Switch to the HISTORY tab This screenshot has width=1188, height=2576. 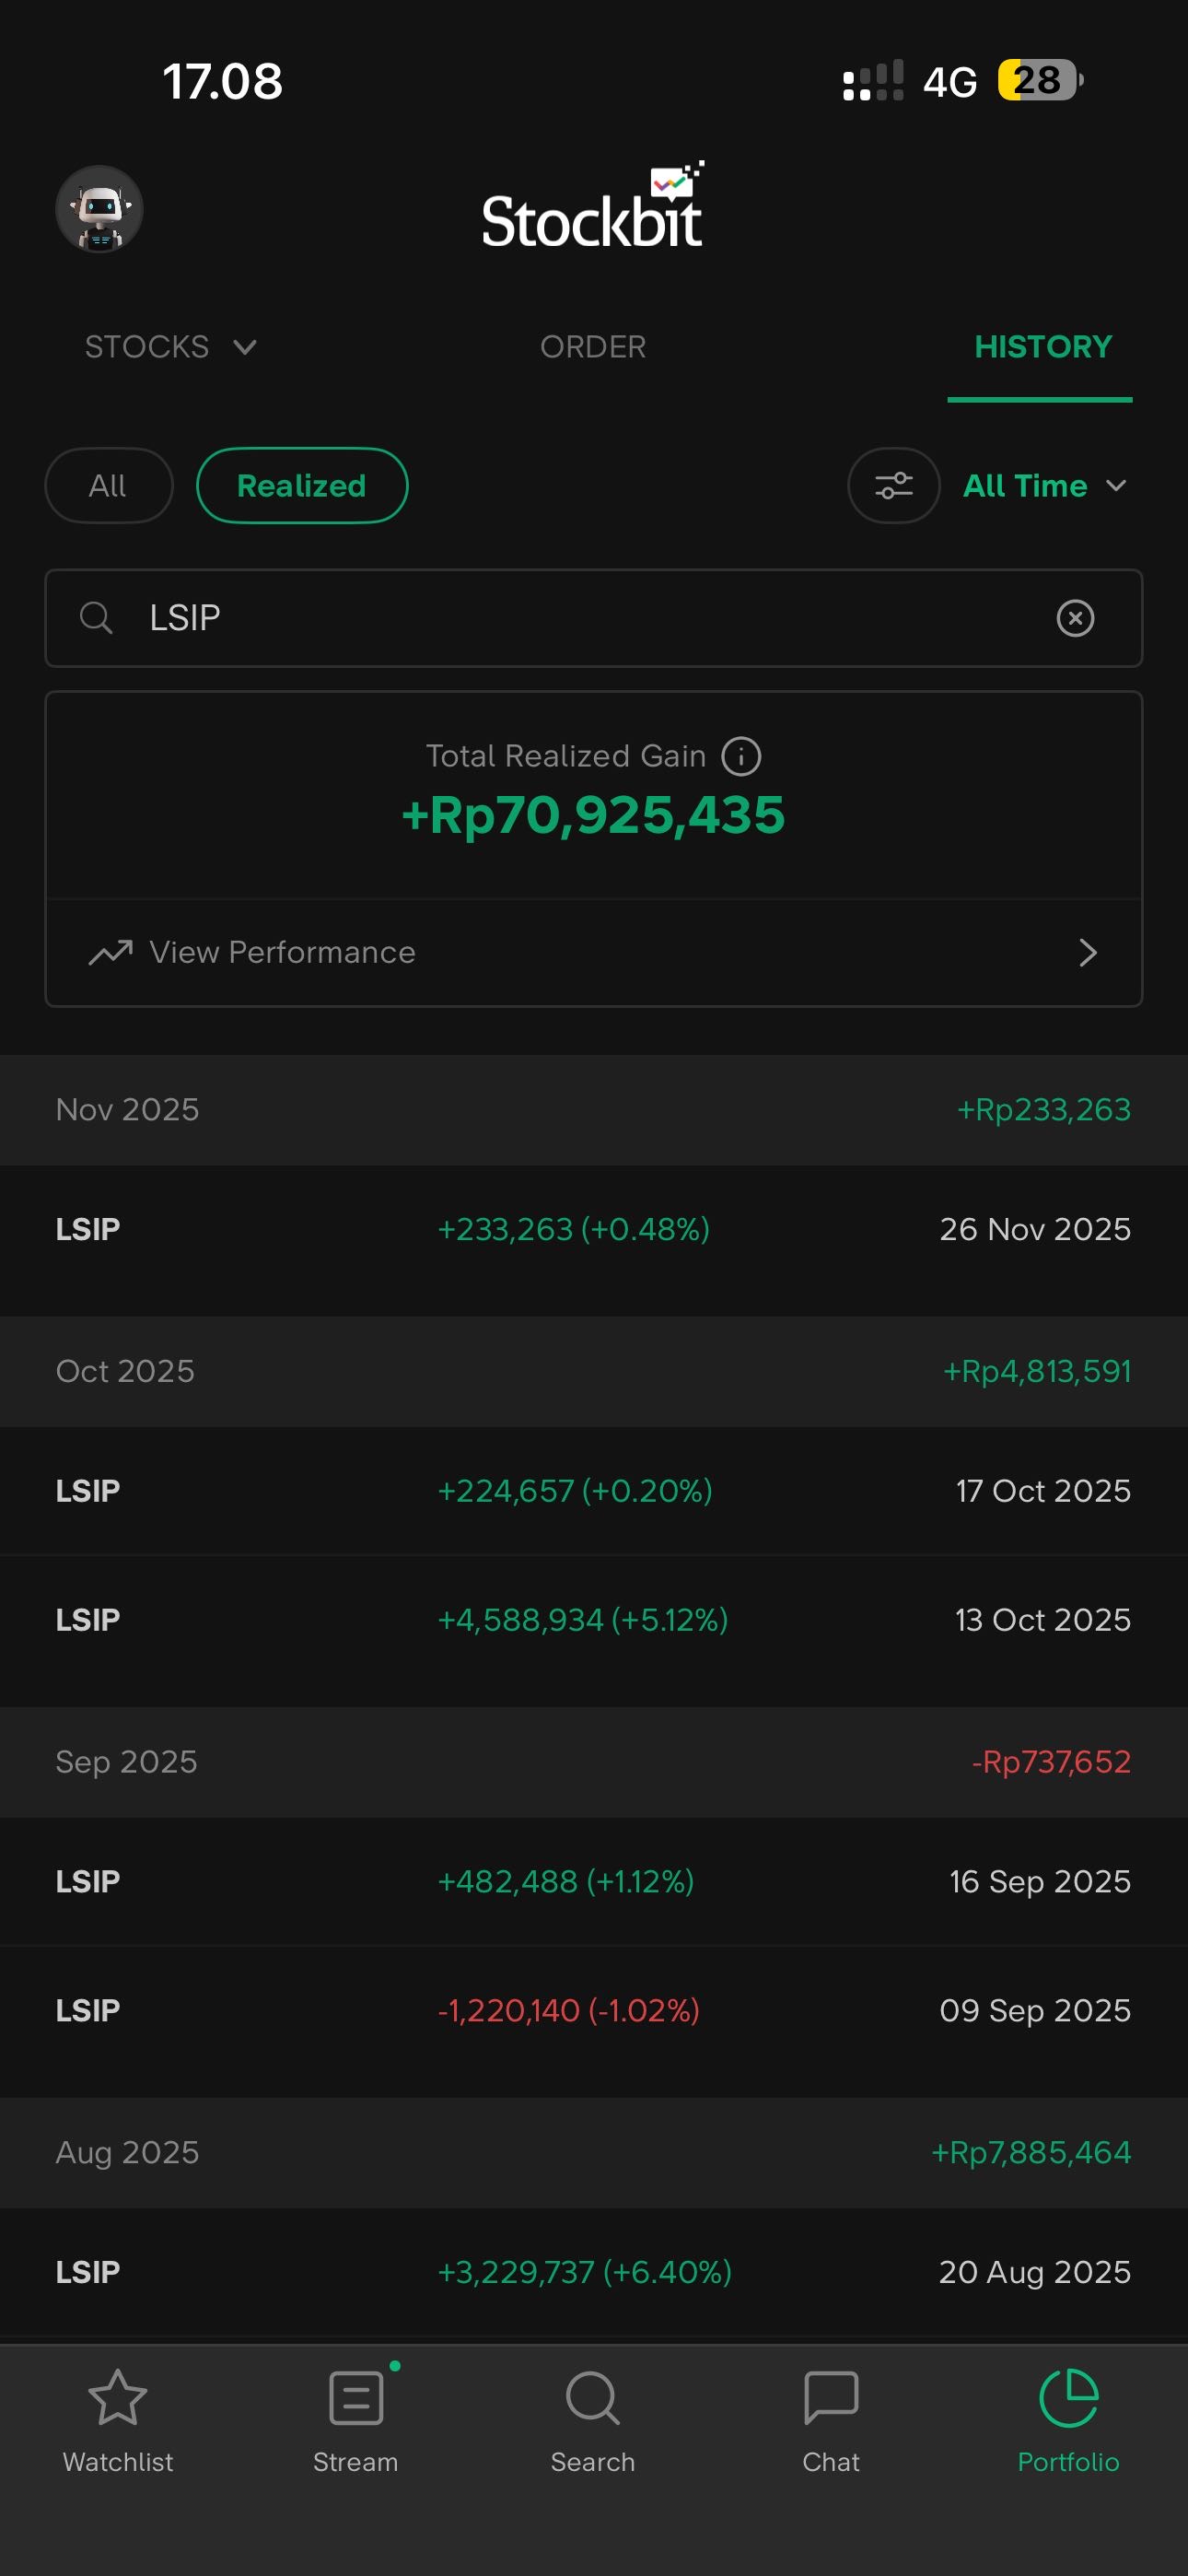coord(1042,347)
